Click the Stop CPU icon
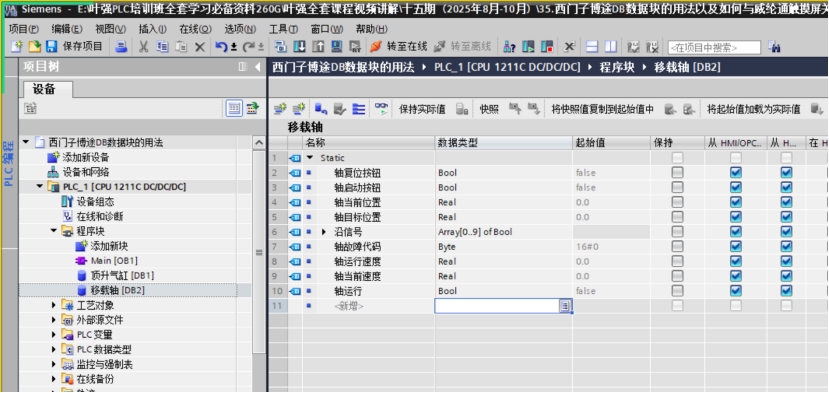This screenshot has height=393, width=829. pyautogui.click(x=547, y=47)
